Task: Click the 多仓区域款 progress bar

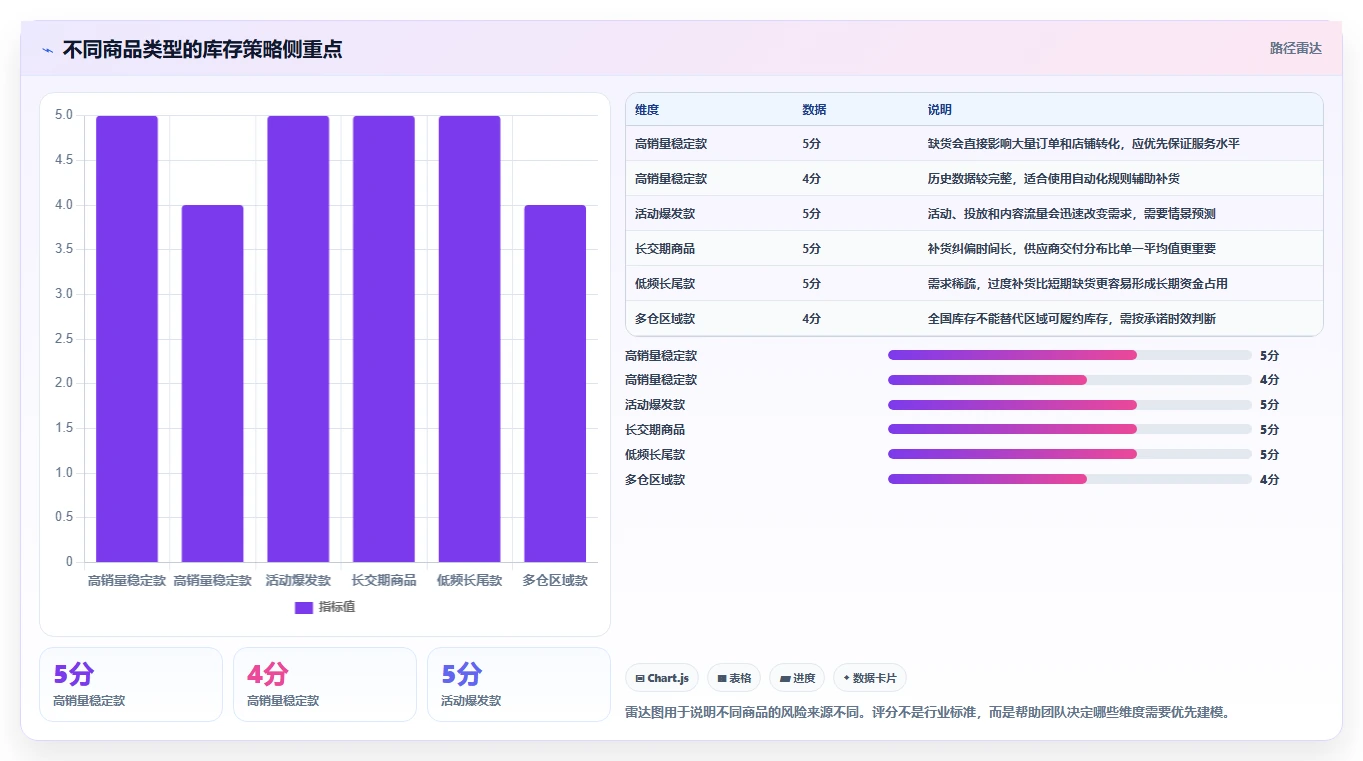Action: [1070, 479]
